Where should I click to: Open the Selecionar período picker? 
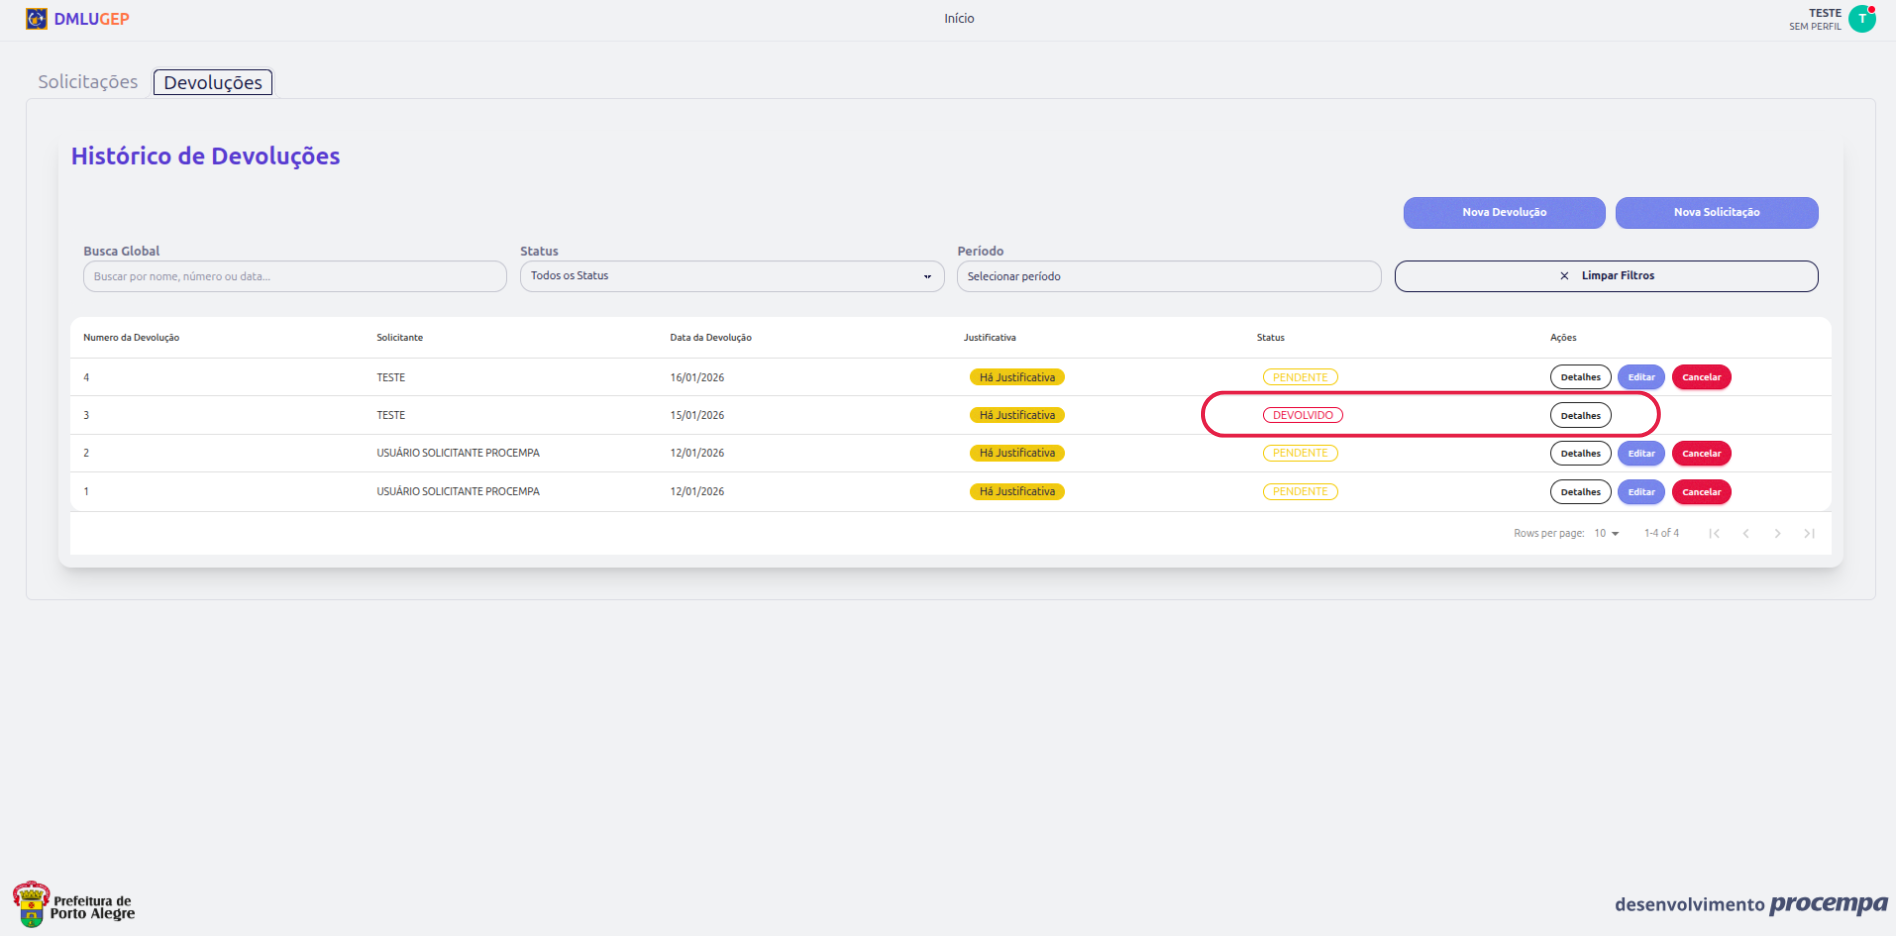pyautogui.click(x=1168, y=276)
